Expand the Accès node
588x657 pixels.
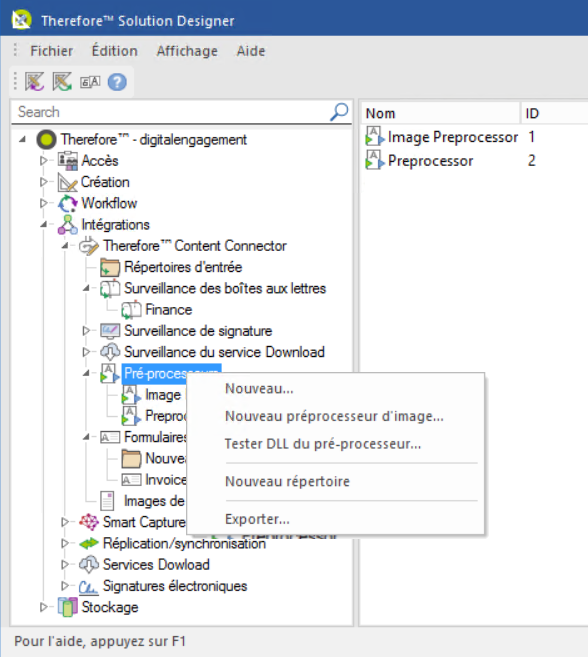pos(44,160)
